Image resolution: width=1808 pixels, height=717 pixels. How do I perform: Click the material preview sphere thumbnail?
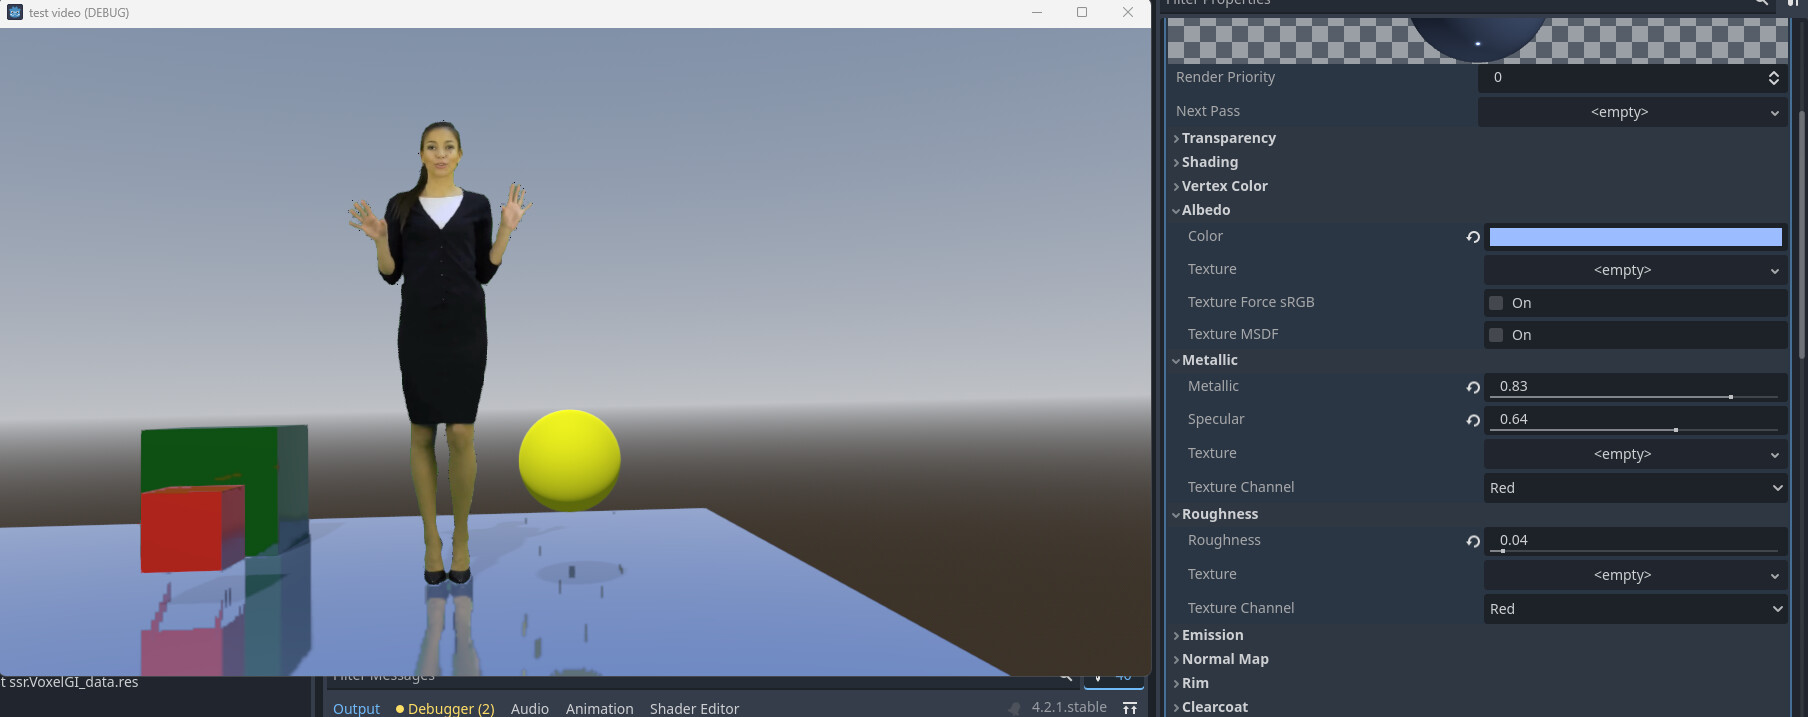pyautogui.click(x=1477, y=38)
